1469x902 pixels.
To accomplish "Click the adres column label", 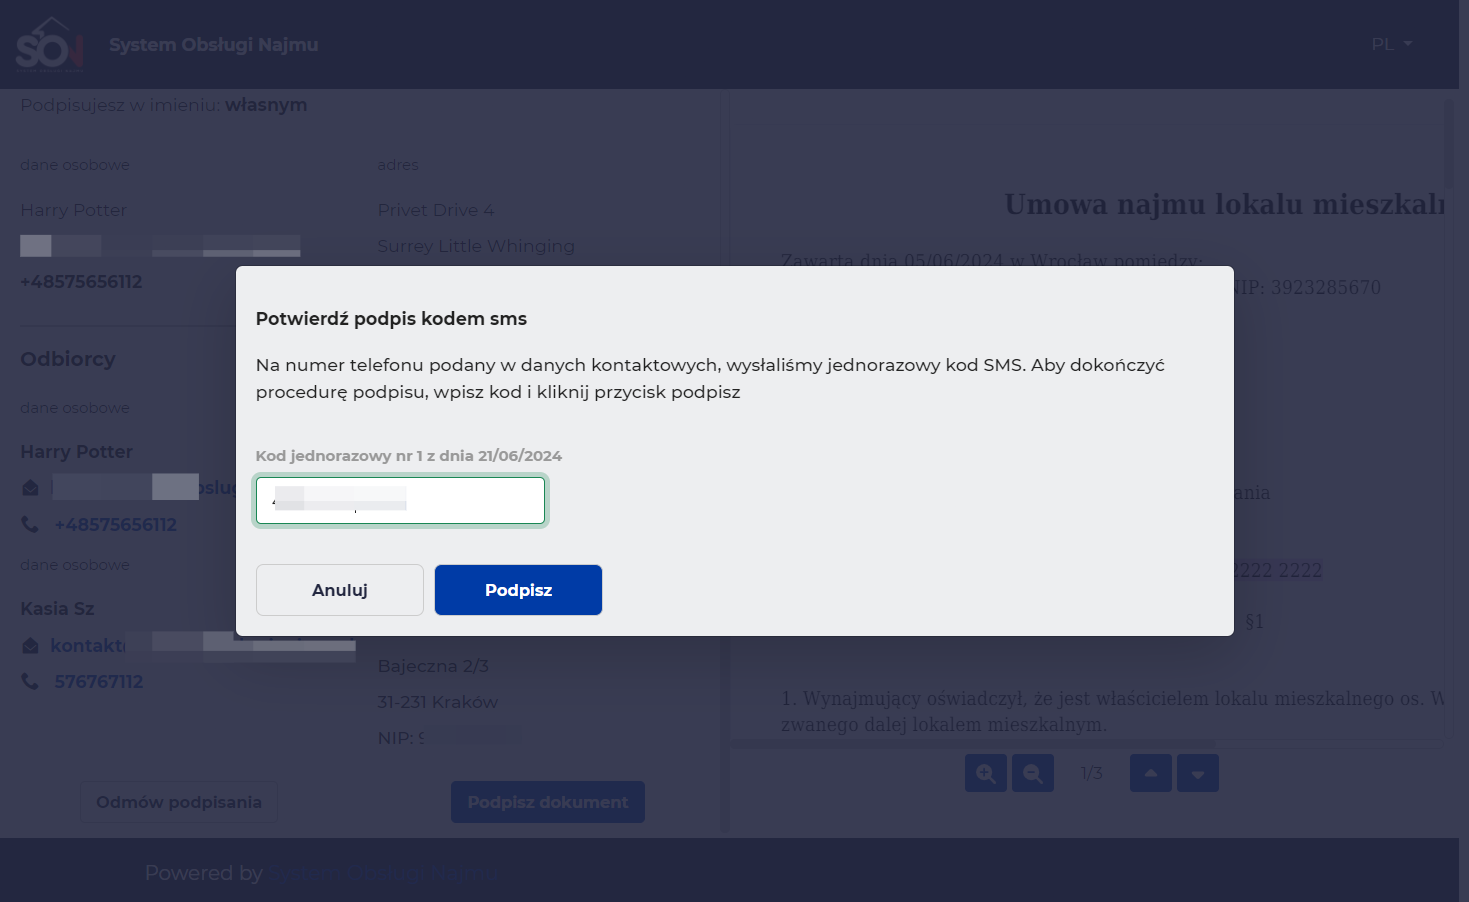I will pos(398,165).
